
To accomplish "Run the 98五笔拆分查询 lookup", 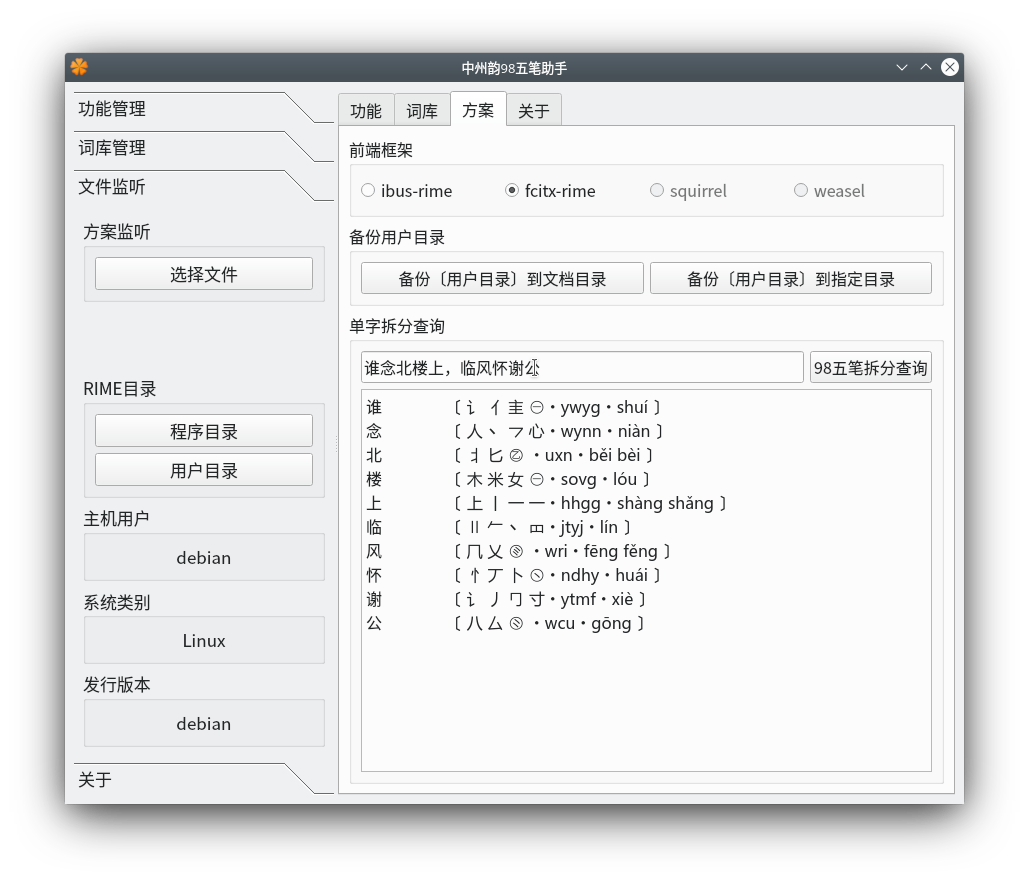I will pos(870,366).
